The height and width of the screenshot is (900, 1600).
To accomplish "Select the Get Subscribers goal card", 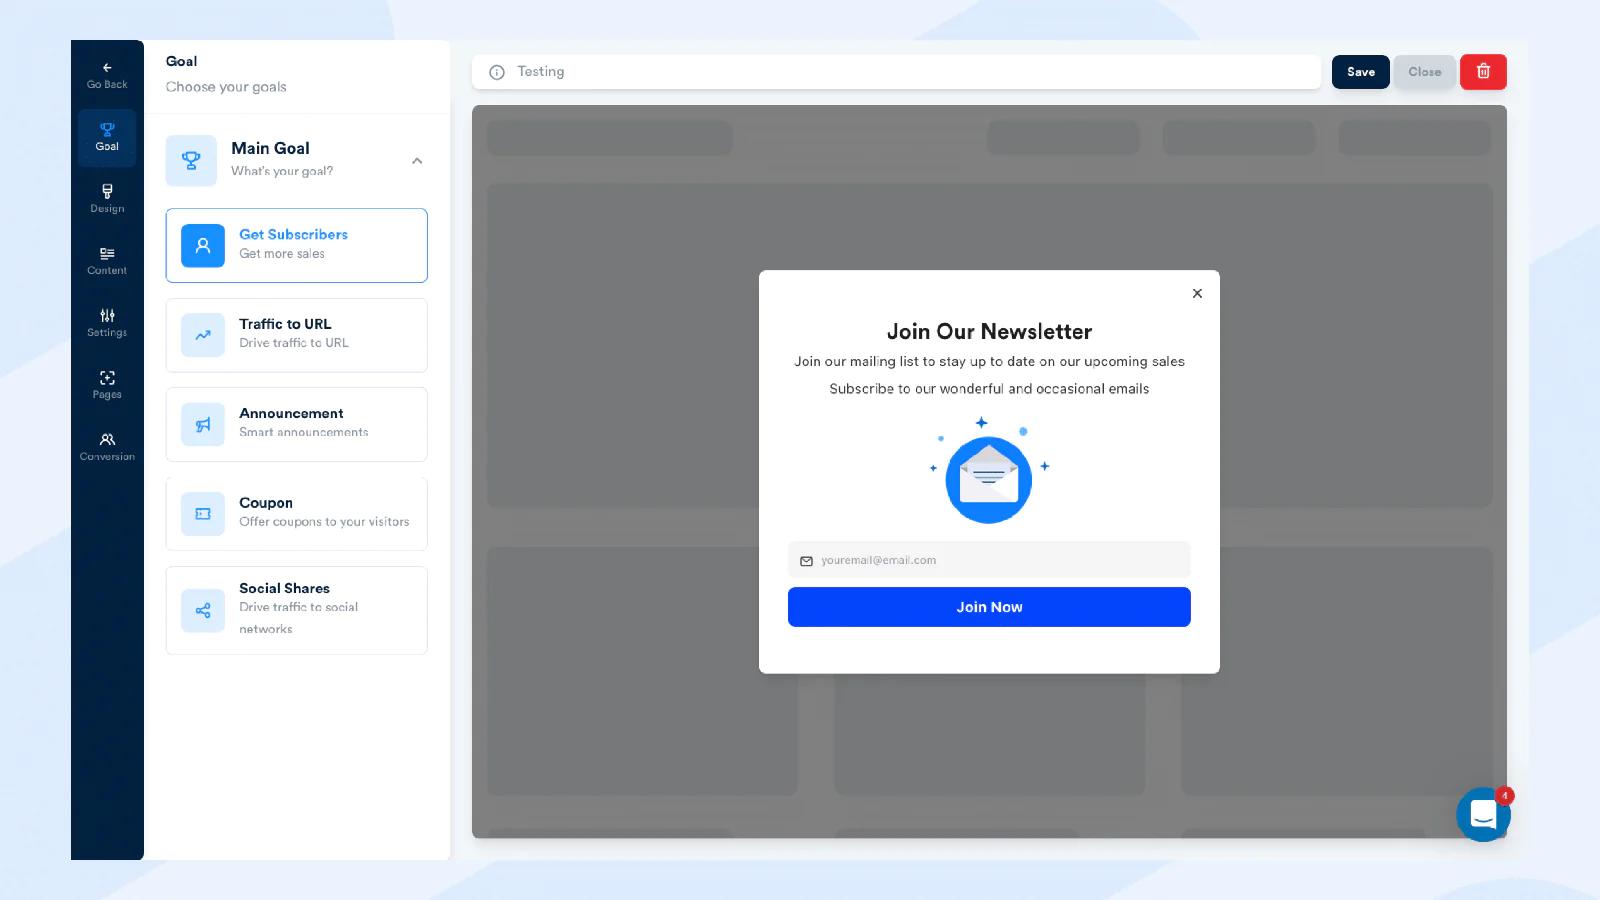I will click(x=296, y=245).
